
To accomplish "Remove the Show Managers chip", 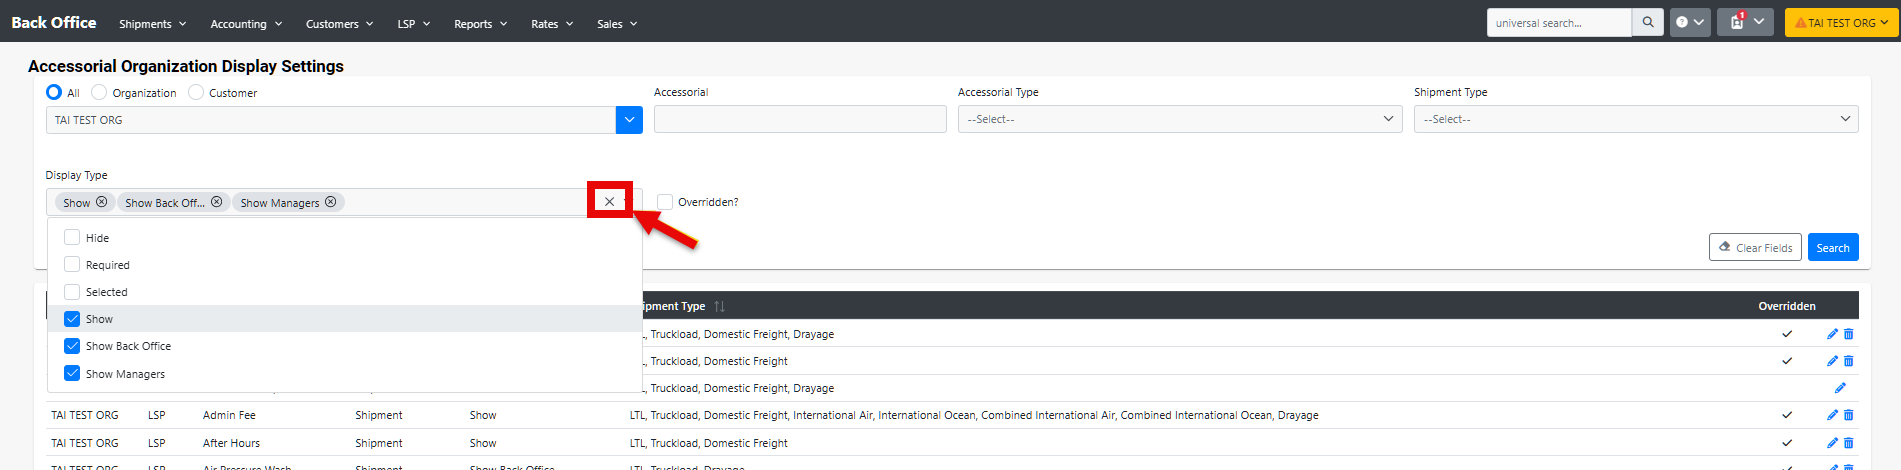I will point(331,202).
